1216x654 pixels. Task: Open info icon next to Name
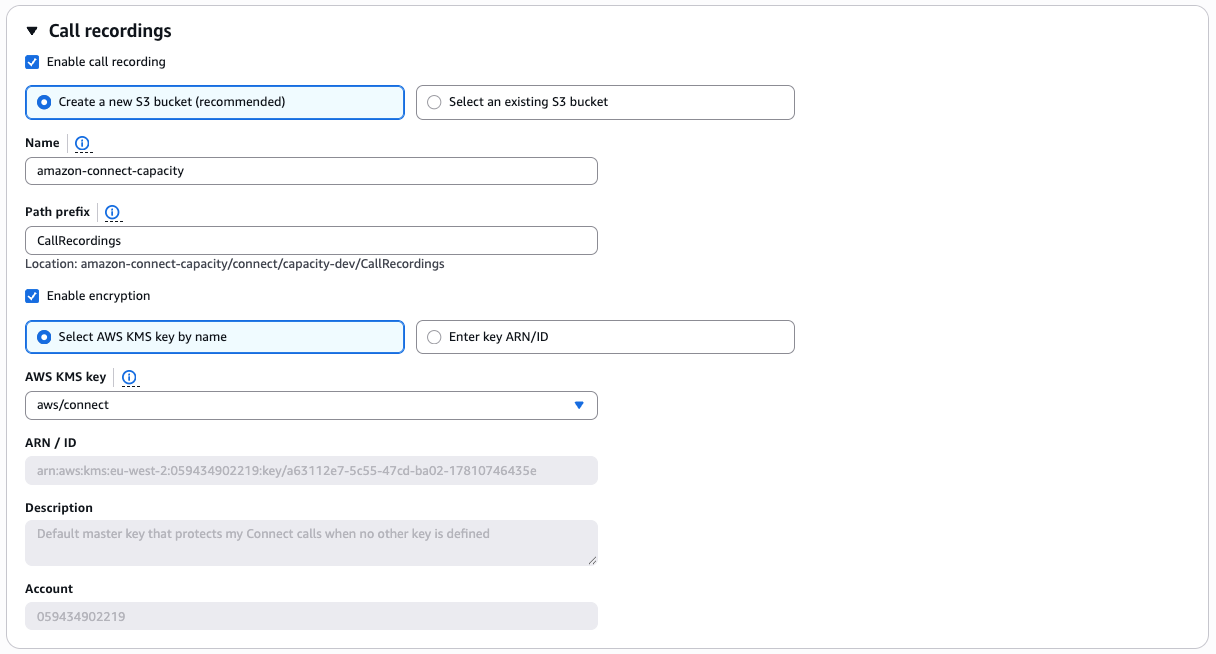coord(83,144)
